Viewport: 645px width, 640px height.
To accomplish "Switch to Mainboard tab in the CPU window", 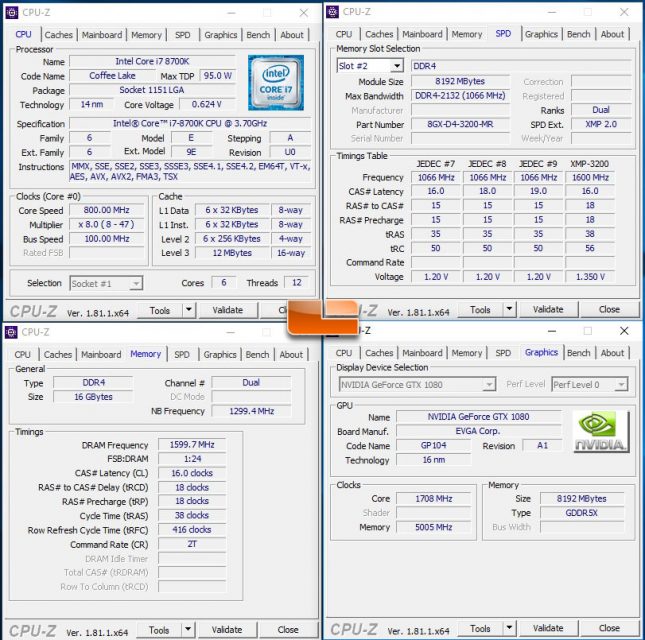I will click(x=102, y=35).
